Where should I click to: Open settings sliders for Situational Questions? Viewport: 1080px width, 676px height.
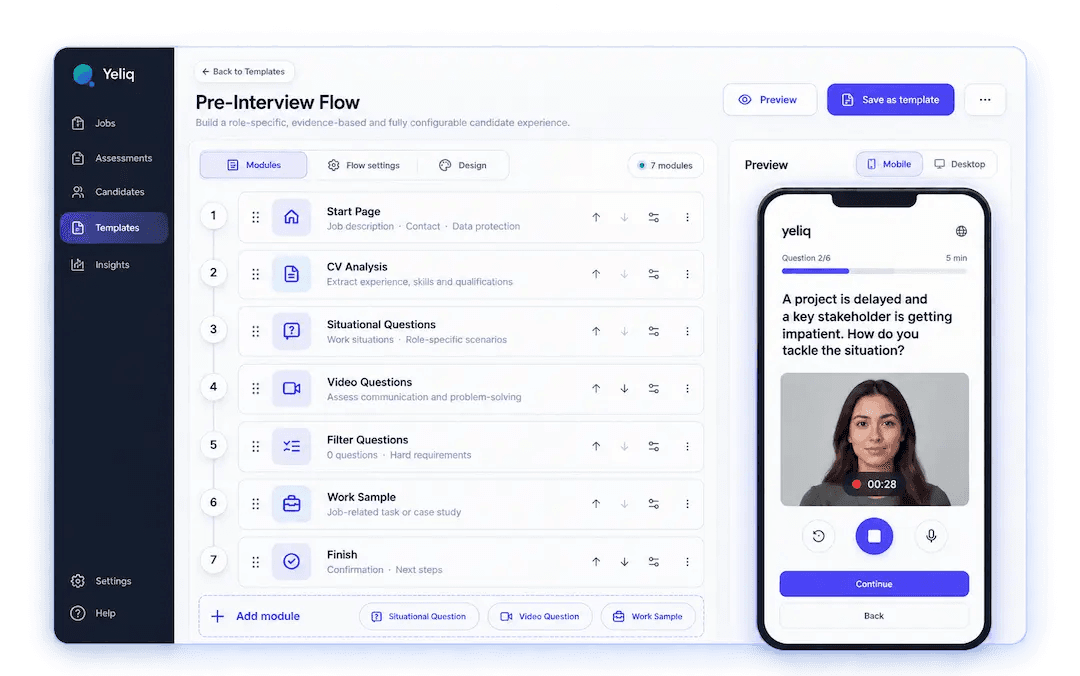point(654,331)
